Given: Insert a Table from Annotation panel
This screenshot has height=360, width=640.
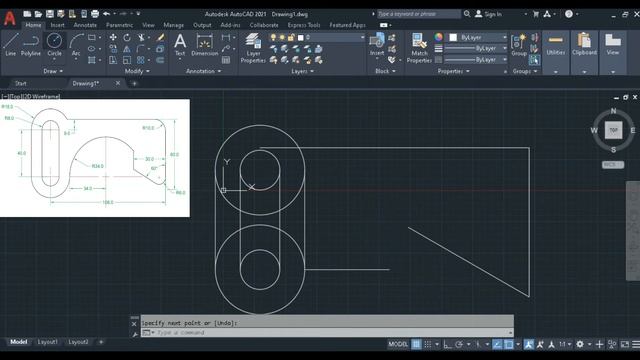Looking at the screenshot, I should tap(226, 60).
